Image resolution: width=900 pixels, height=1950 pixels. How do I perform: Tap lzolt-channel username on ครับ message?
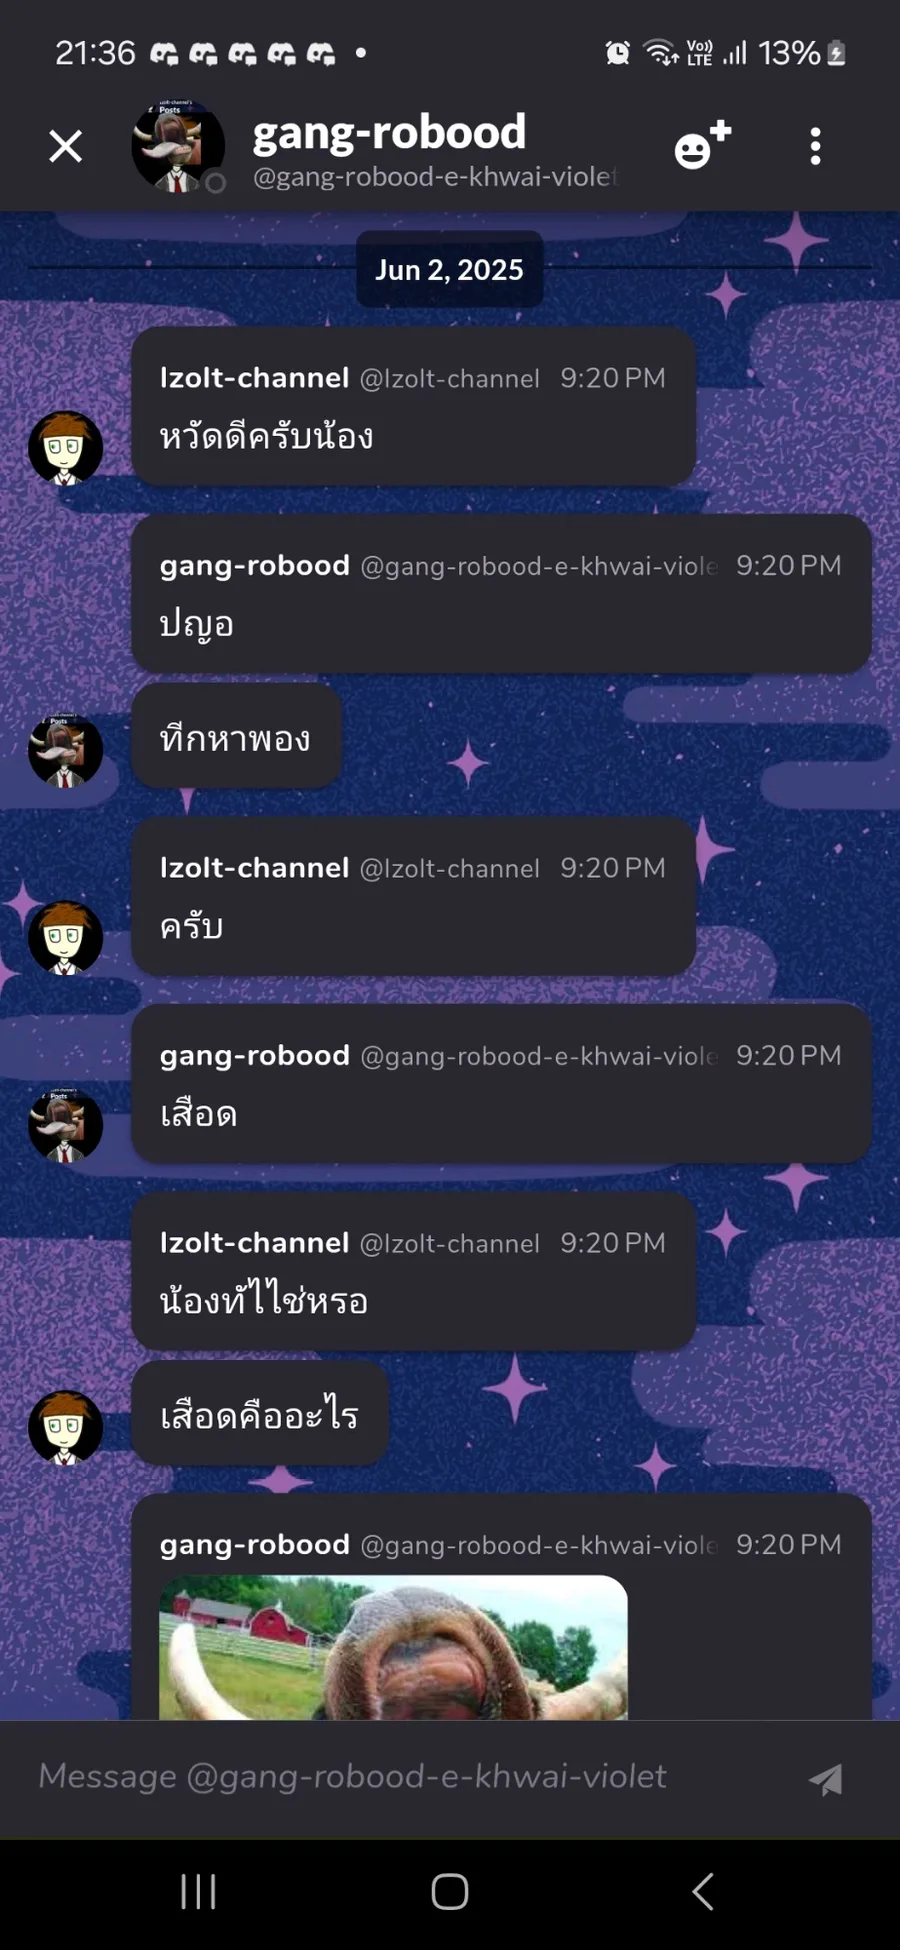tap(254, 867)
